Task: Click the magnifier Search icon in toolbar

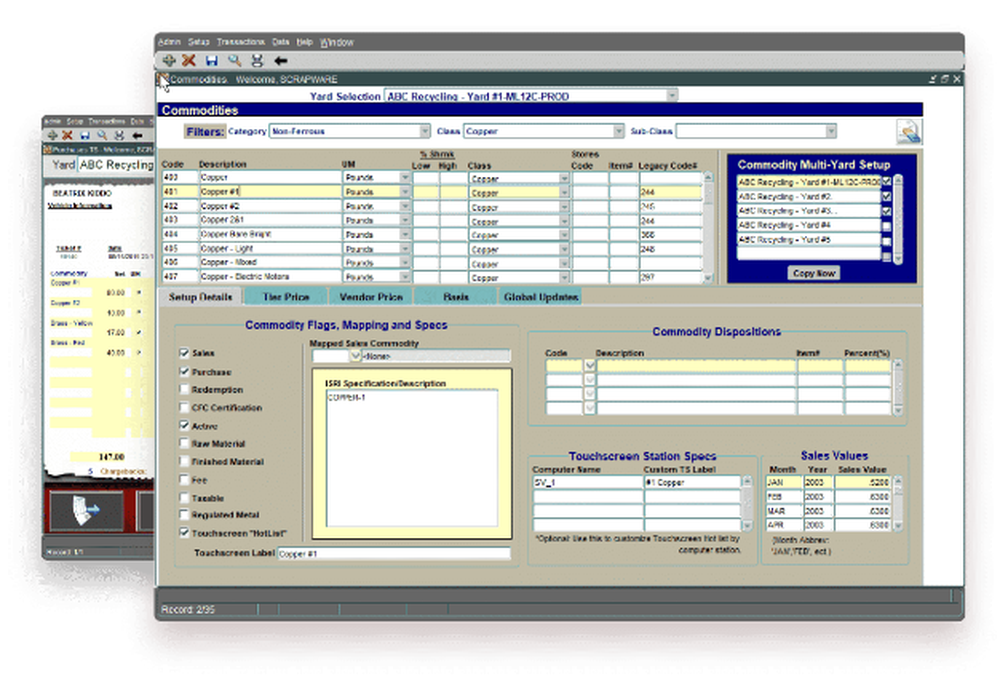Action: (x=235, y=61)
